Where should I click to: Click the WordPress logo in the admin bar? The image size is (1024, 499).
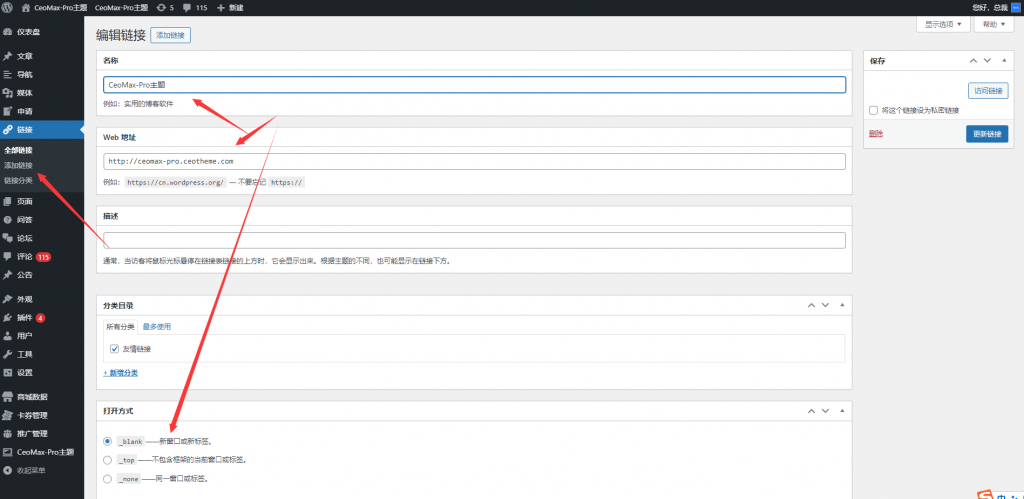pyautogui.click(x=10, y=7)
